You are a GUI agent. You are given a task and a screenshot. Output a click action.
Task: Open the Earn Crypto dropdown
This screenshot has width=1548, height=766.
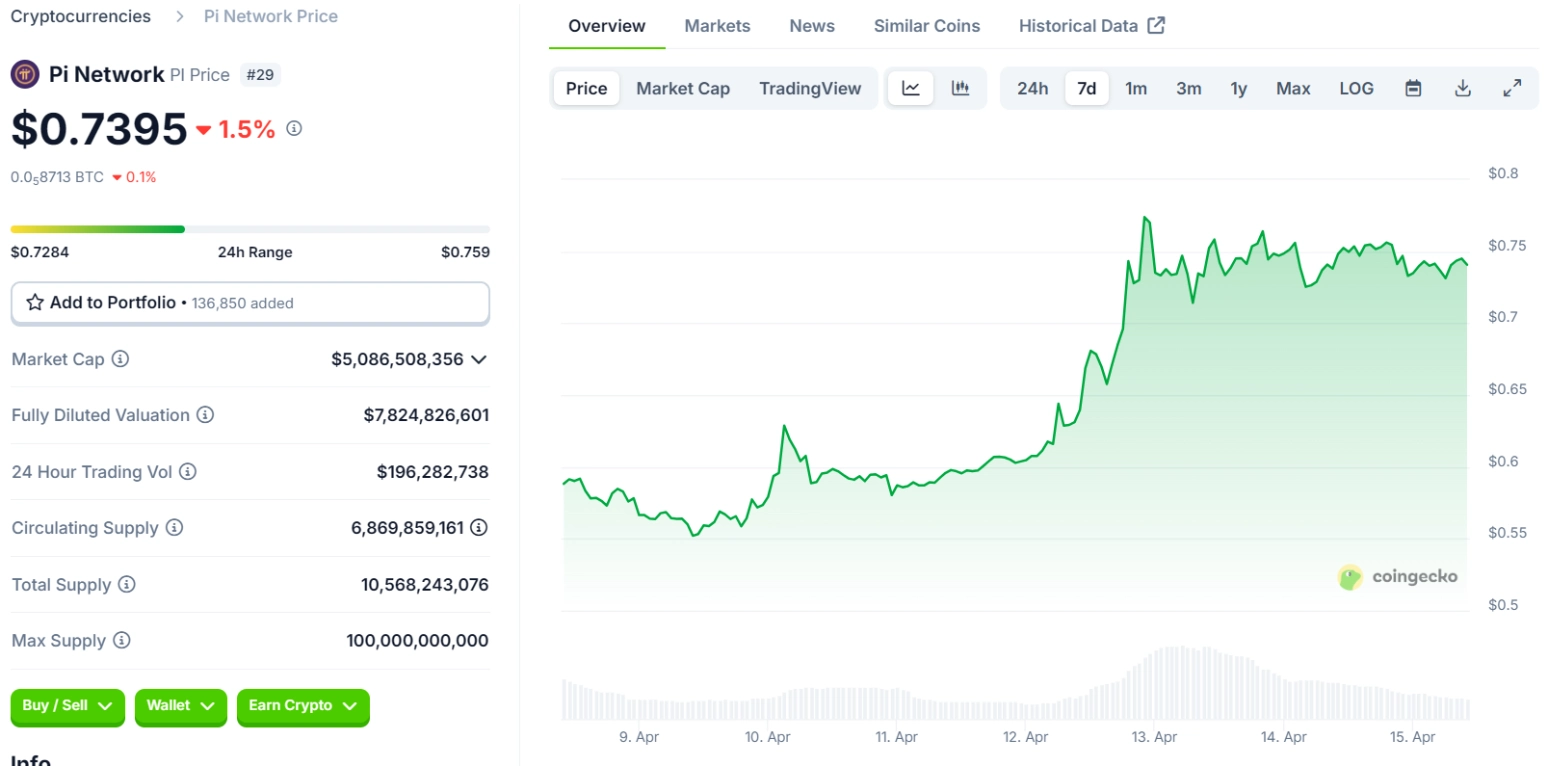coord(303,706)
